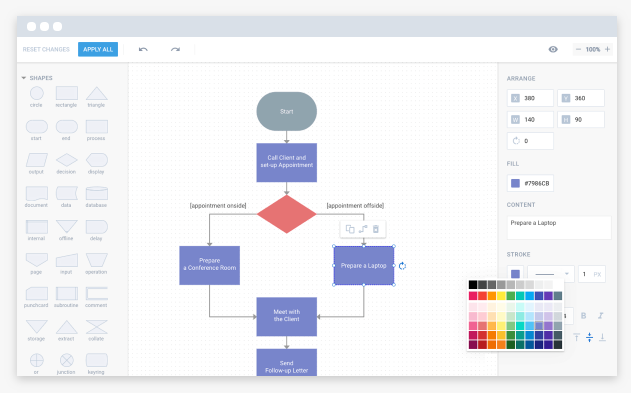The width and height of the screenshot is (631, 393).
Task: Click the connector icon in shape popup toolbar
Action: coord(363,229)
